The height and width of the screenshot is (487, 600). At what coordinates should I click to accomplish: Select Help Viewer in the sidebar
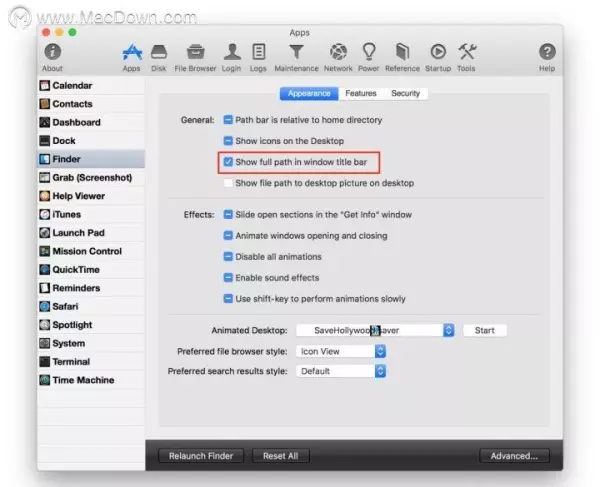(91, 196)
